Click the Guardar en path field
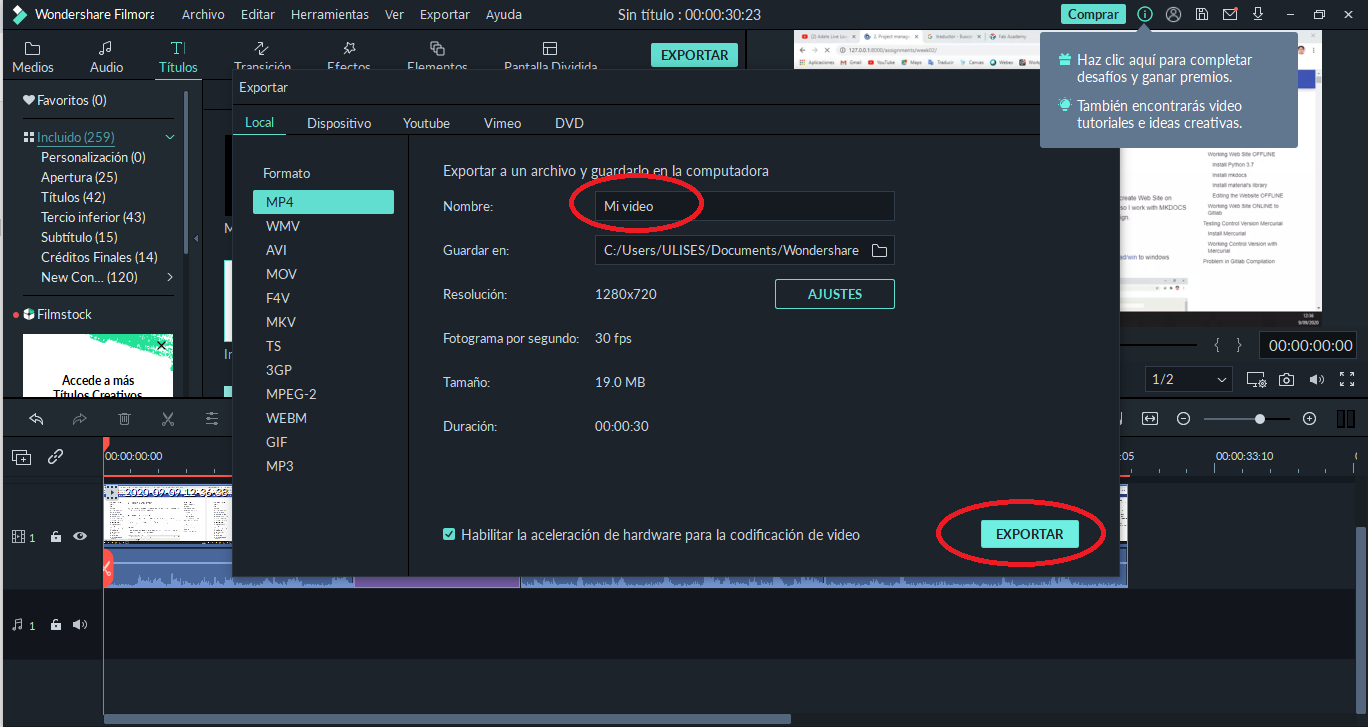The width and height of the screenshot is (1368, 727). pyautogui.click(x=744, y=250)
